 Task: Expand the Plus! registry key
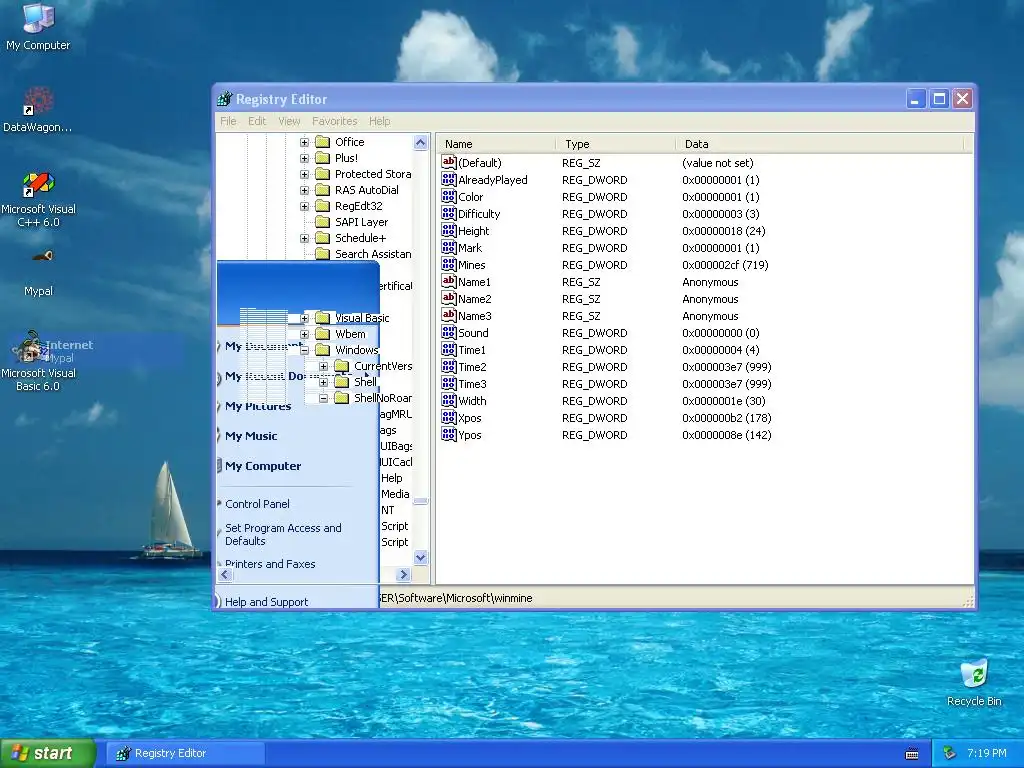coord(304,158)
